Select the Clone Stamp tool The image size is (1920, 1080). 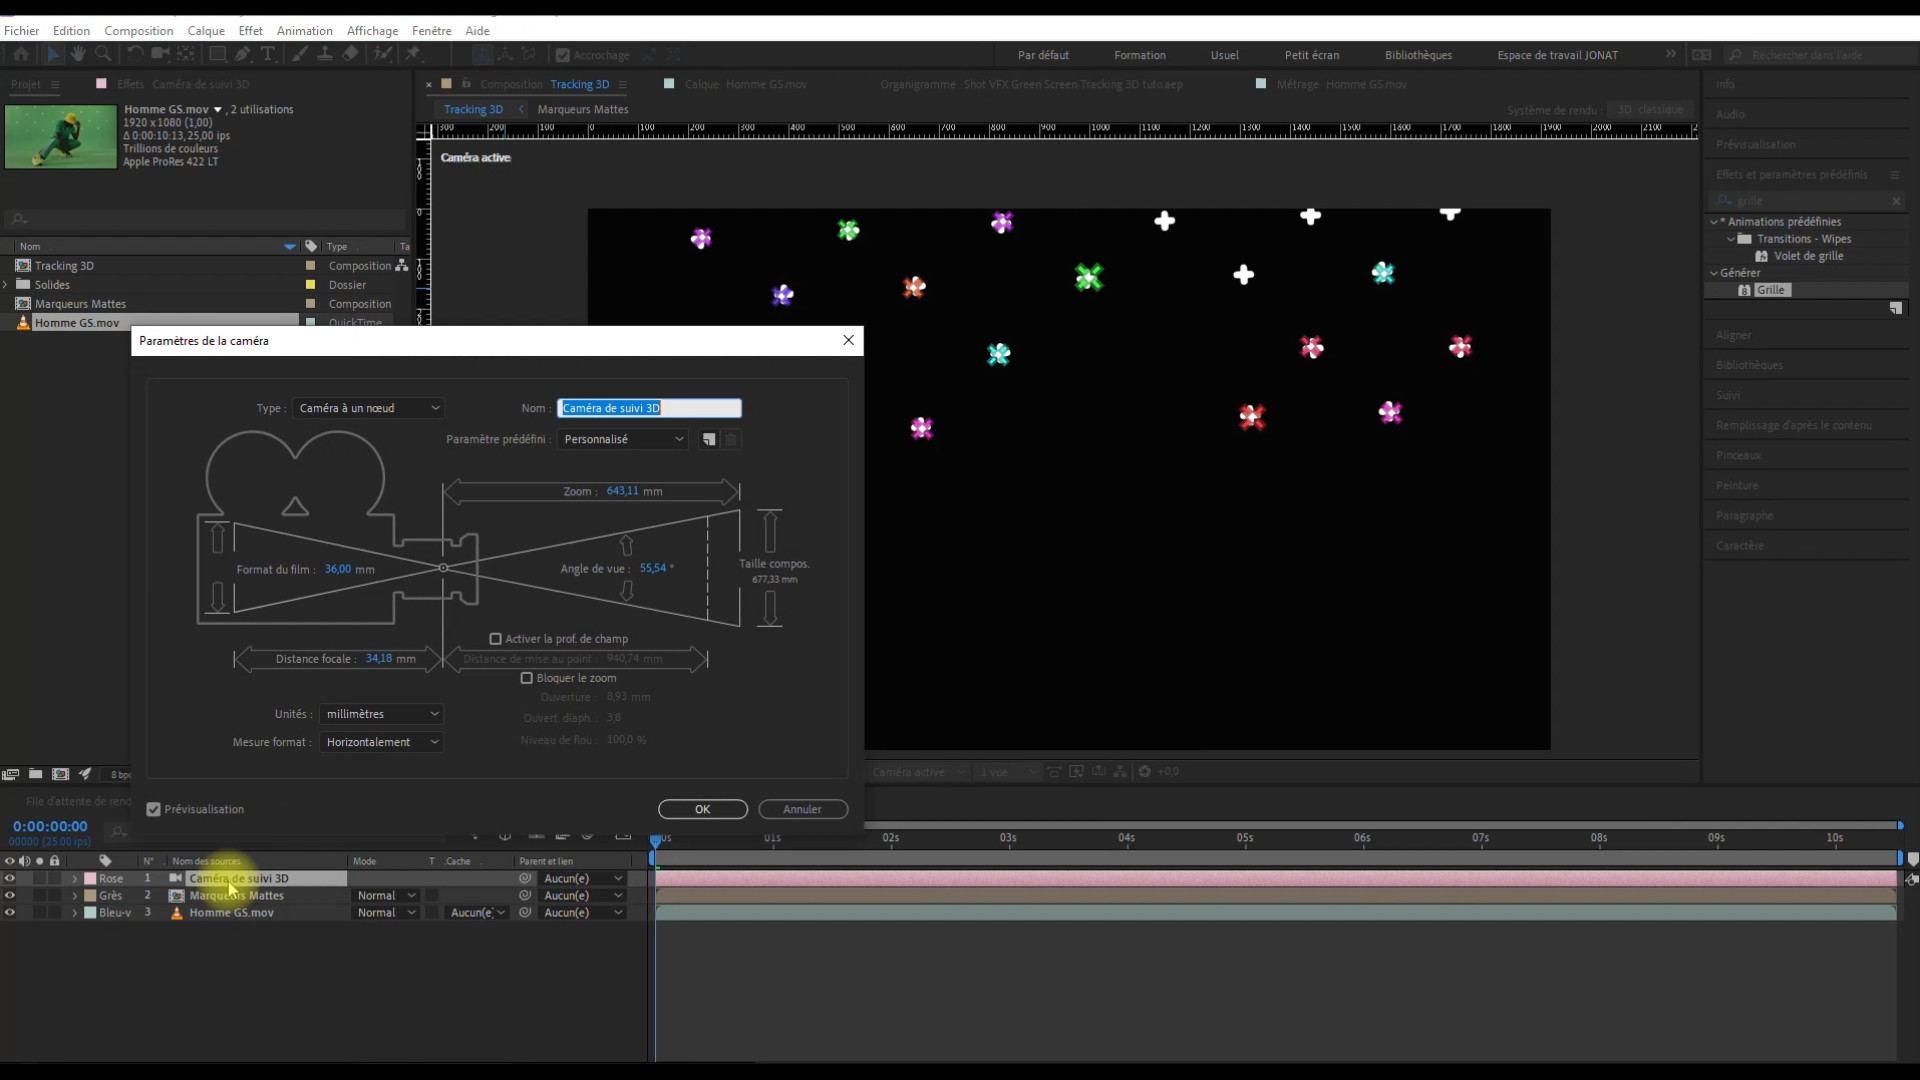tap(325, 54)
